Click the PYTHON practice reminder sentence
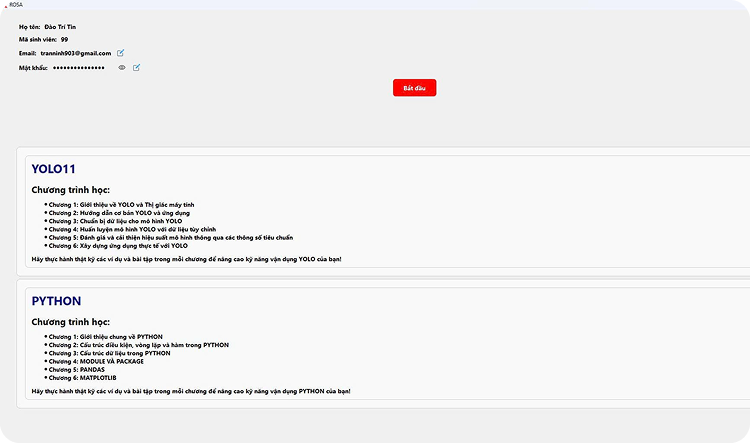 [x=191, y=391]
